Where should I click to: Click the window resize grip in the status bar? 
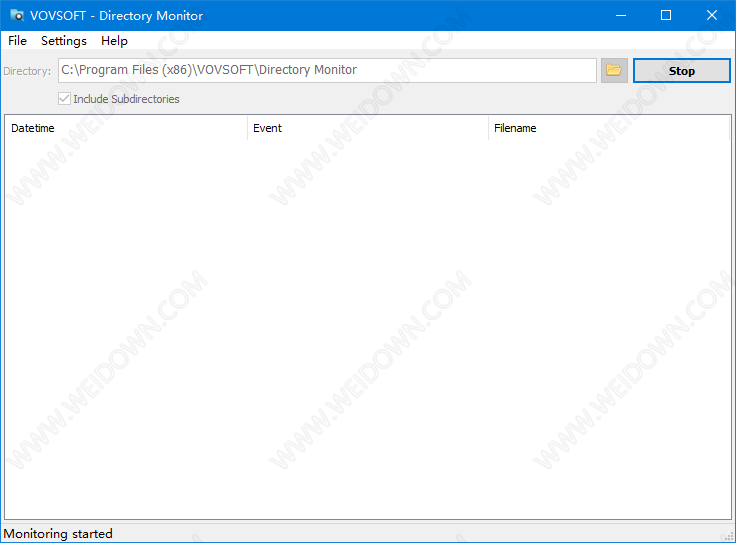729,536
